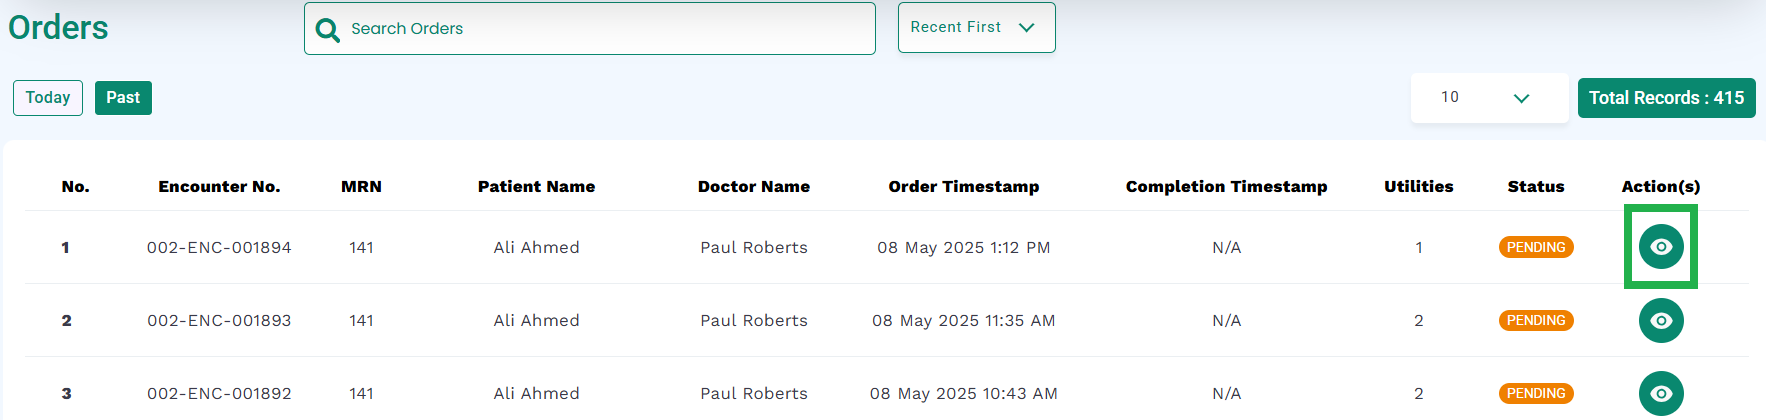Click PENDING status badge in first row
This screenshot has width=1766, height=420.
[x=1536, y=247]
